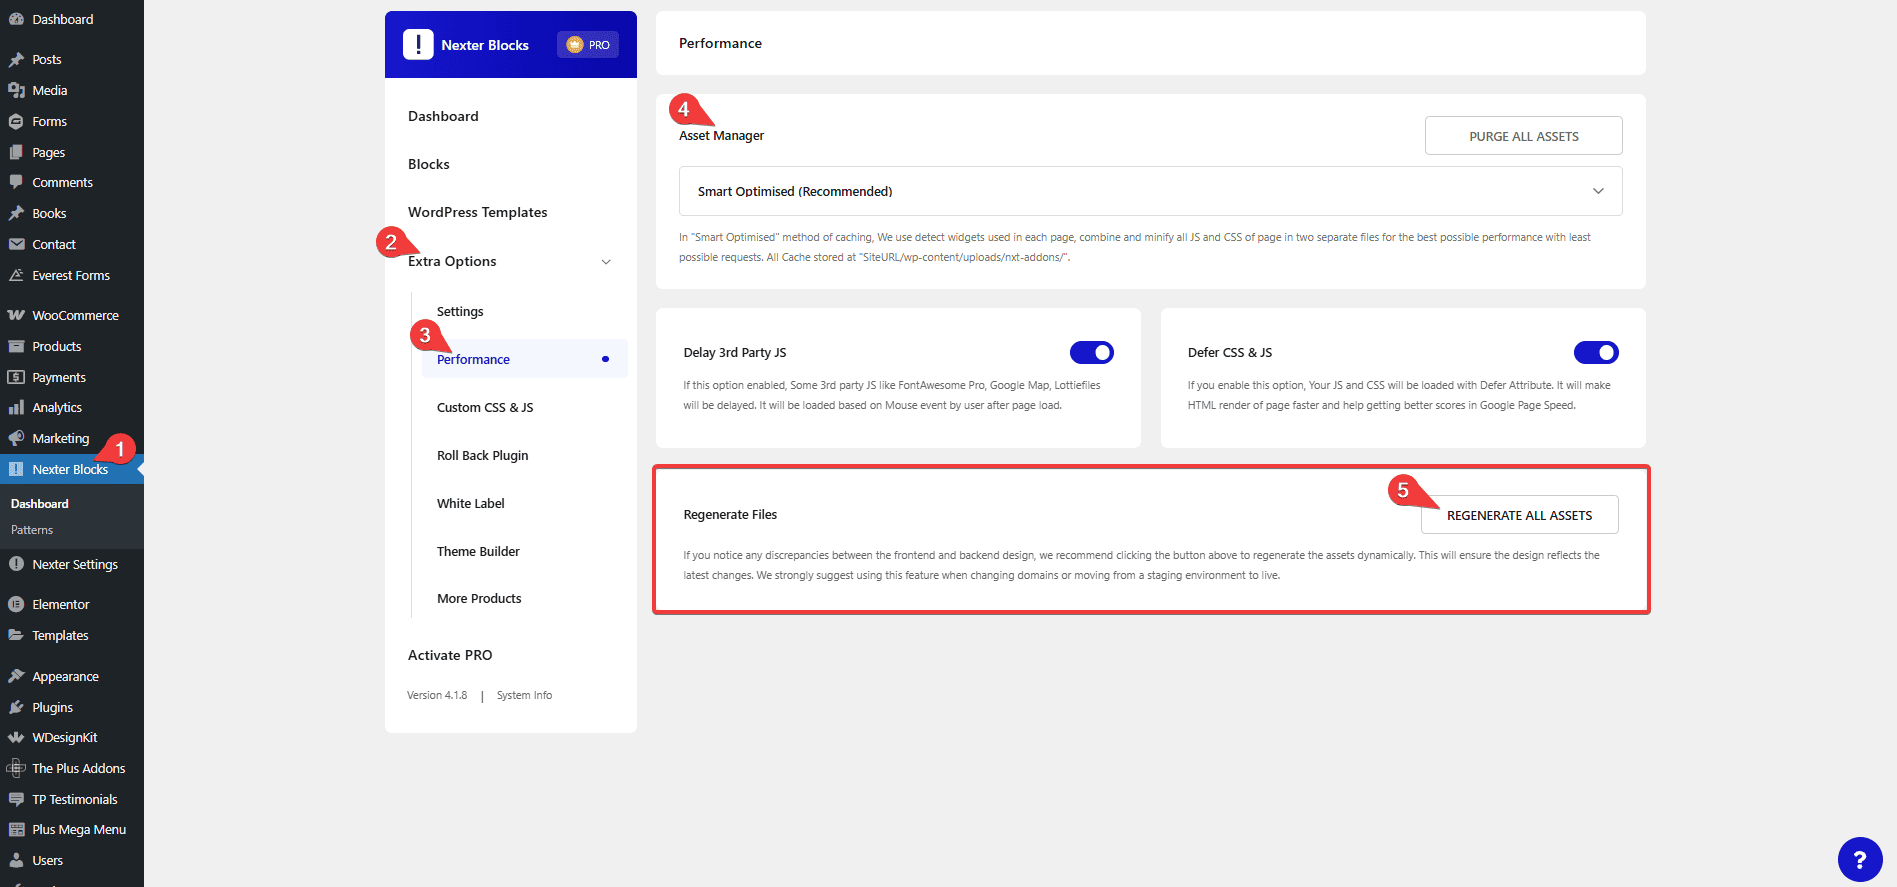Open Nexter Blocks Dashboard menu item
The width and height of the screenshot is (1897, 887).
(443, 116)
